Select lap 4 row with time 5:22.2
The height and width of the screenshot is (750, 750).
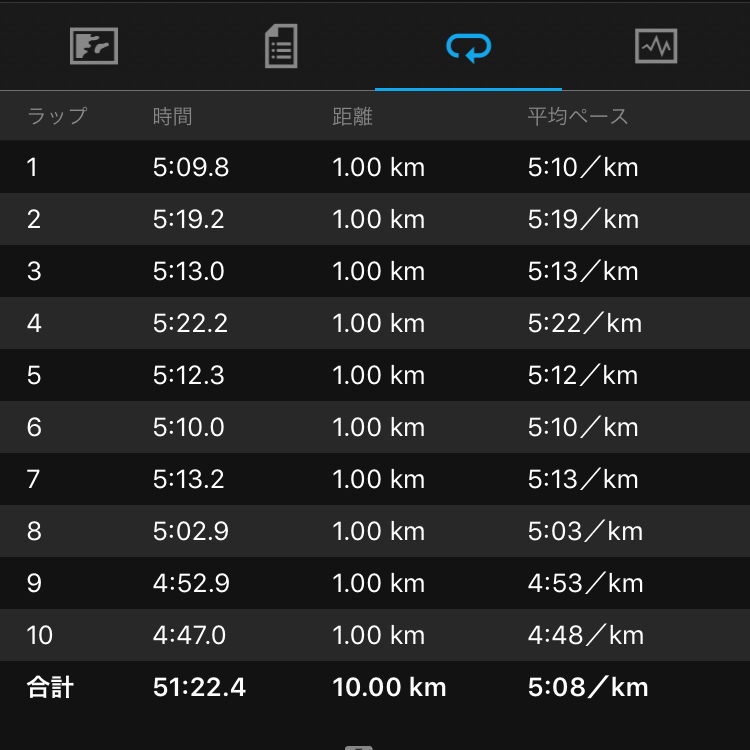pos(375,323)
